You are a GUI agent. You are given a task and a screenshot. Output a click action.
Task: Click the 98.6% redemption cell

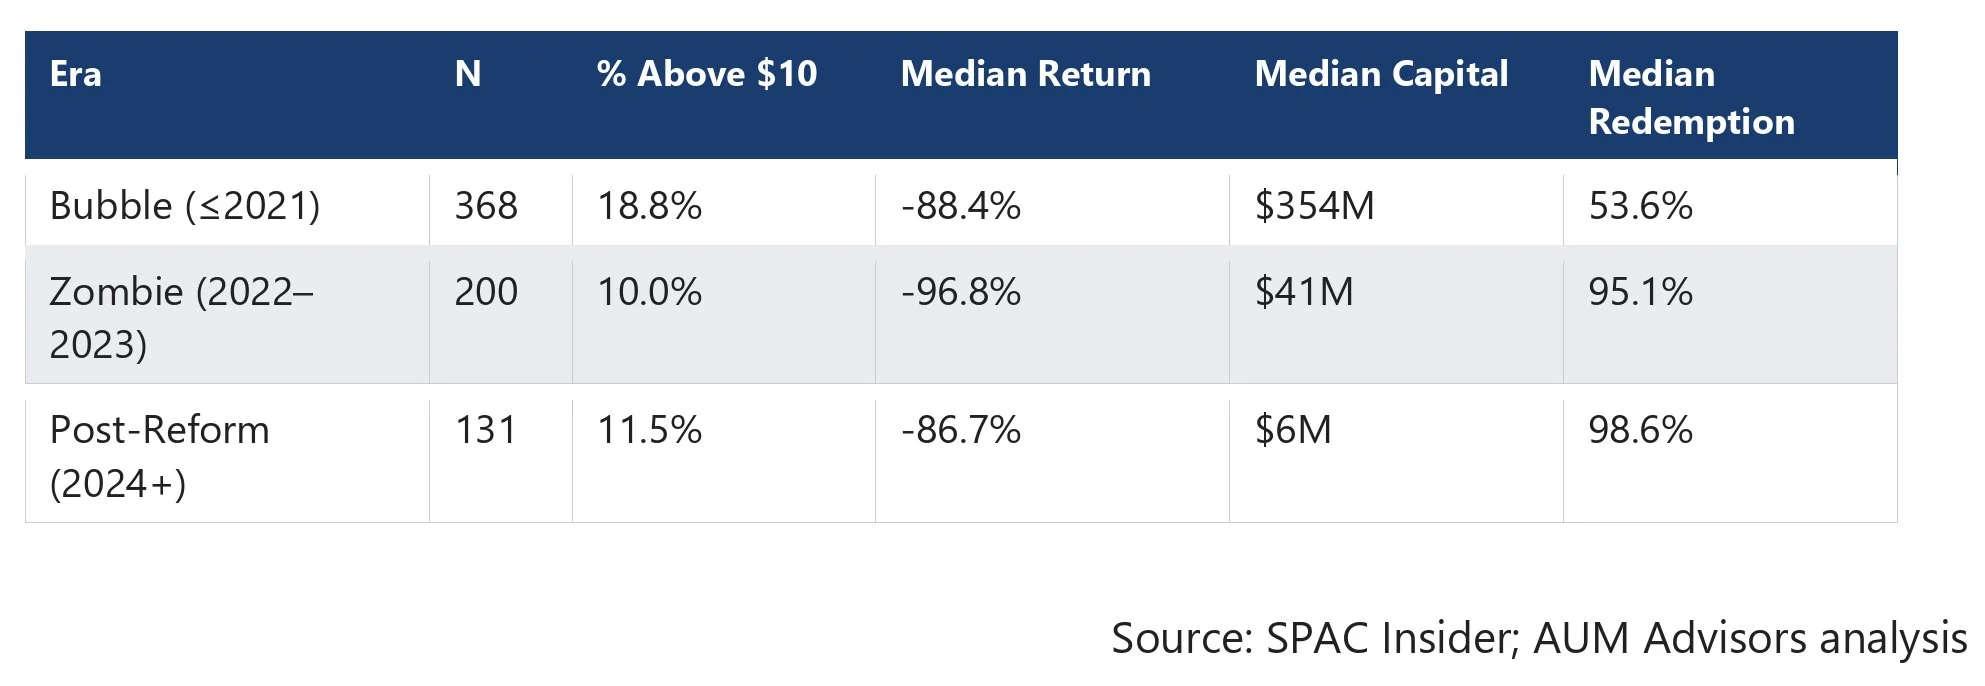tap(1641, 430)
